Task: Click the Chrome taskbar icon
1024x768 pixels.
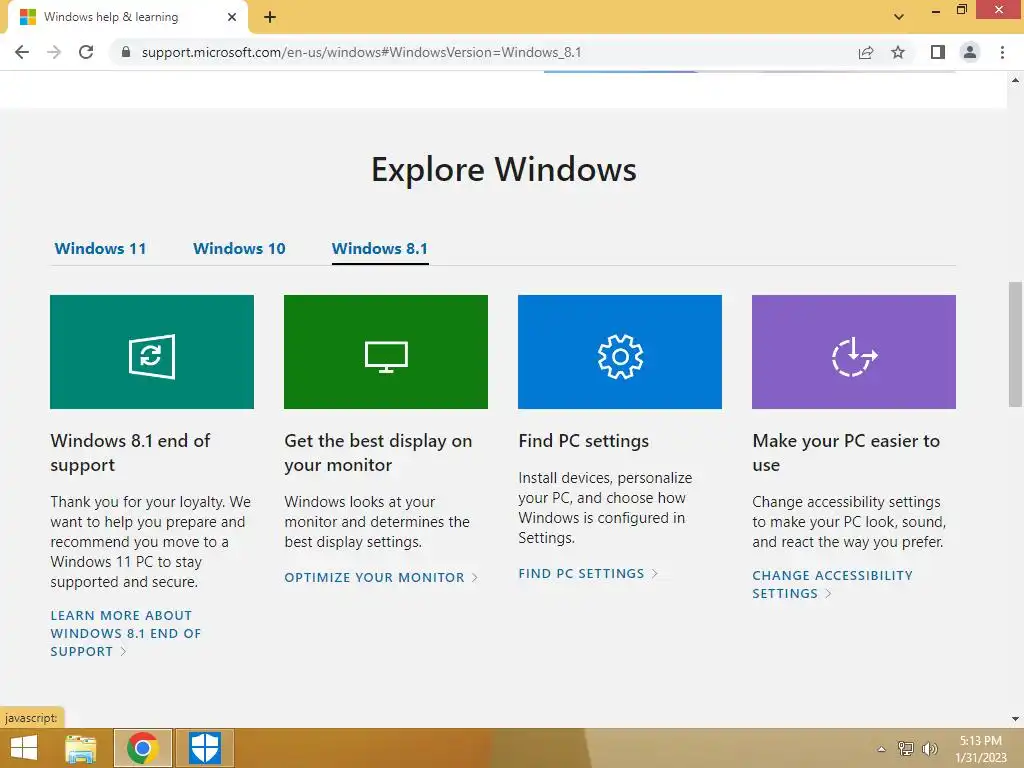Action: pyautogui.click(x=143, y=748)
